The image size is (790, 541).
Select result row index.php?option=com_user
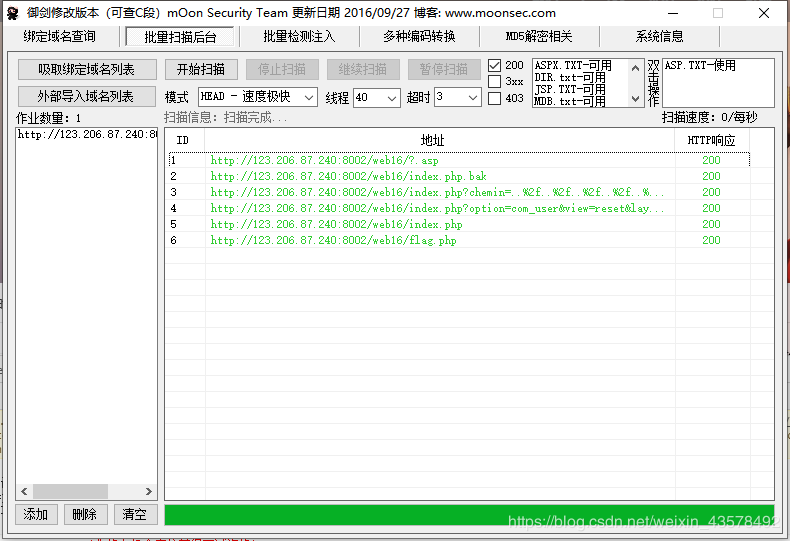tap(459, 208)
